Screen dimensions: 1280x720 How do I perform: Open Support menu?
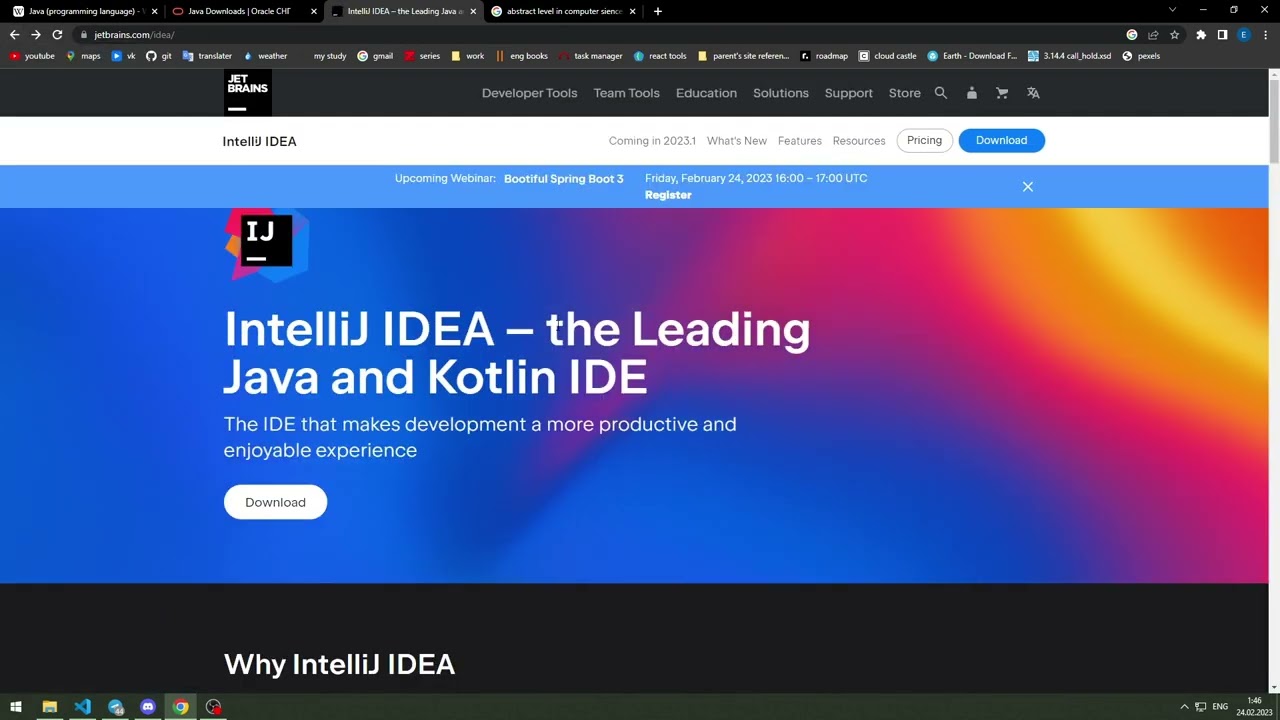click(848, 93)
